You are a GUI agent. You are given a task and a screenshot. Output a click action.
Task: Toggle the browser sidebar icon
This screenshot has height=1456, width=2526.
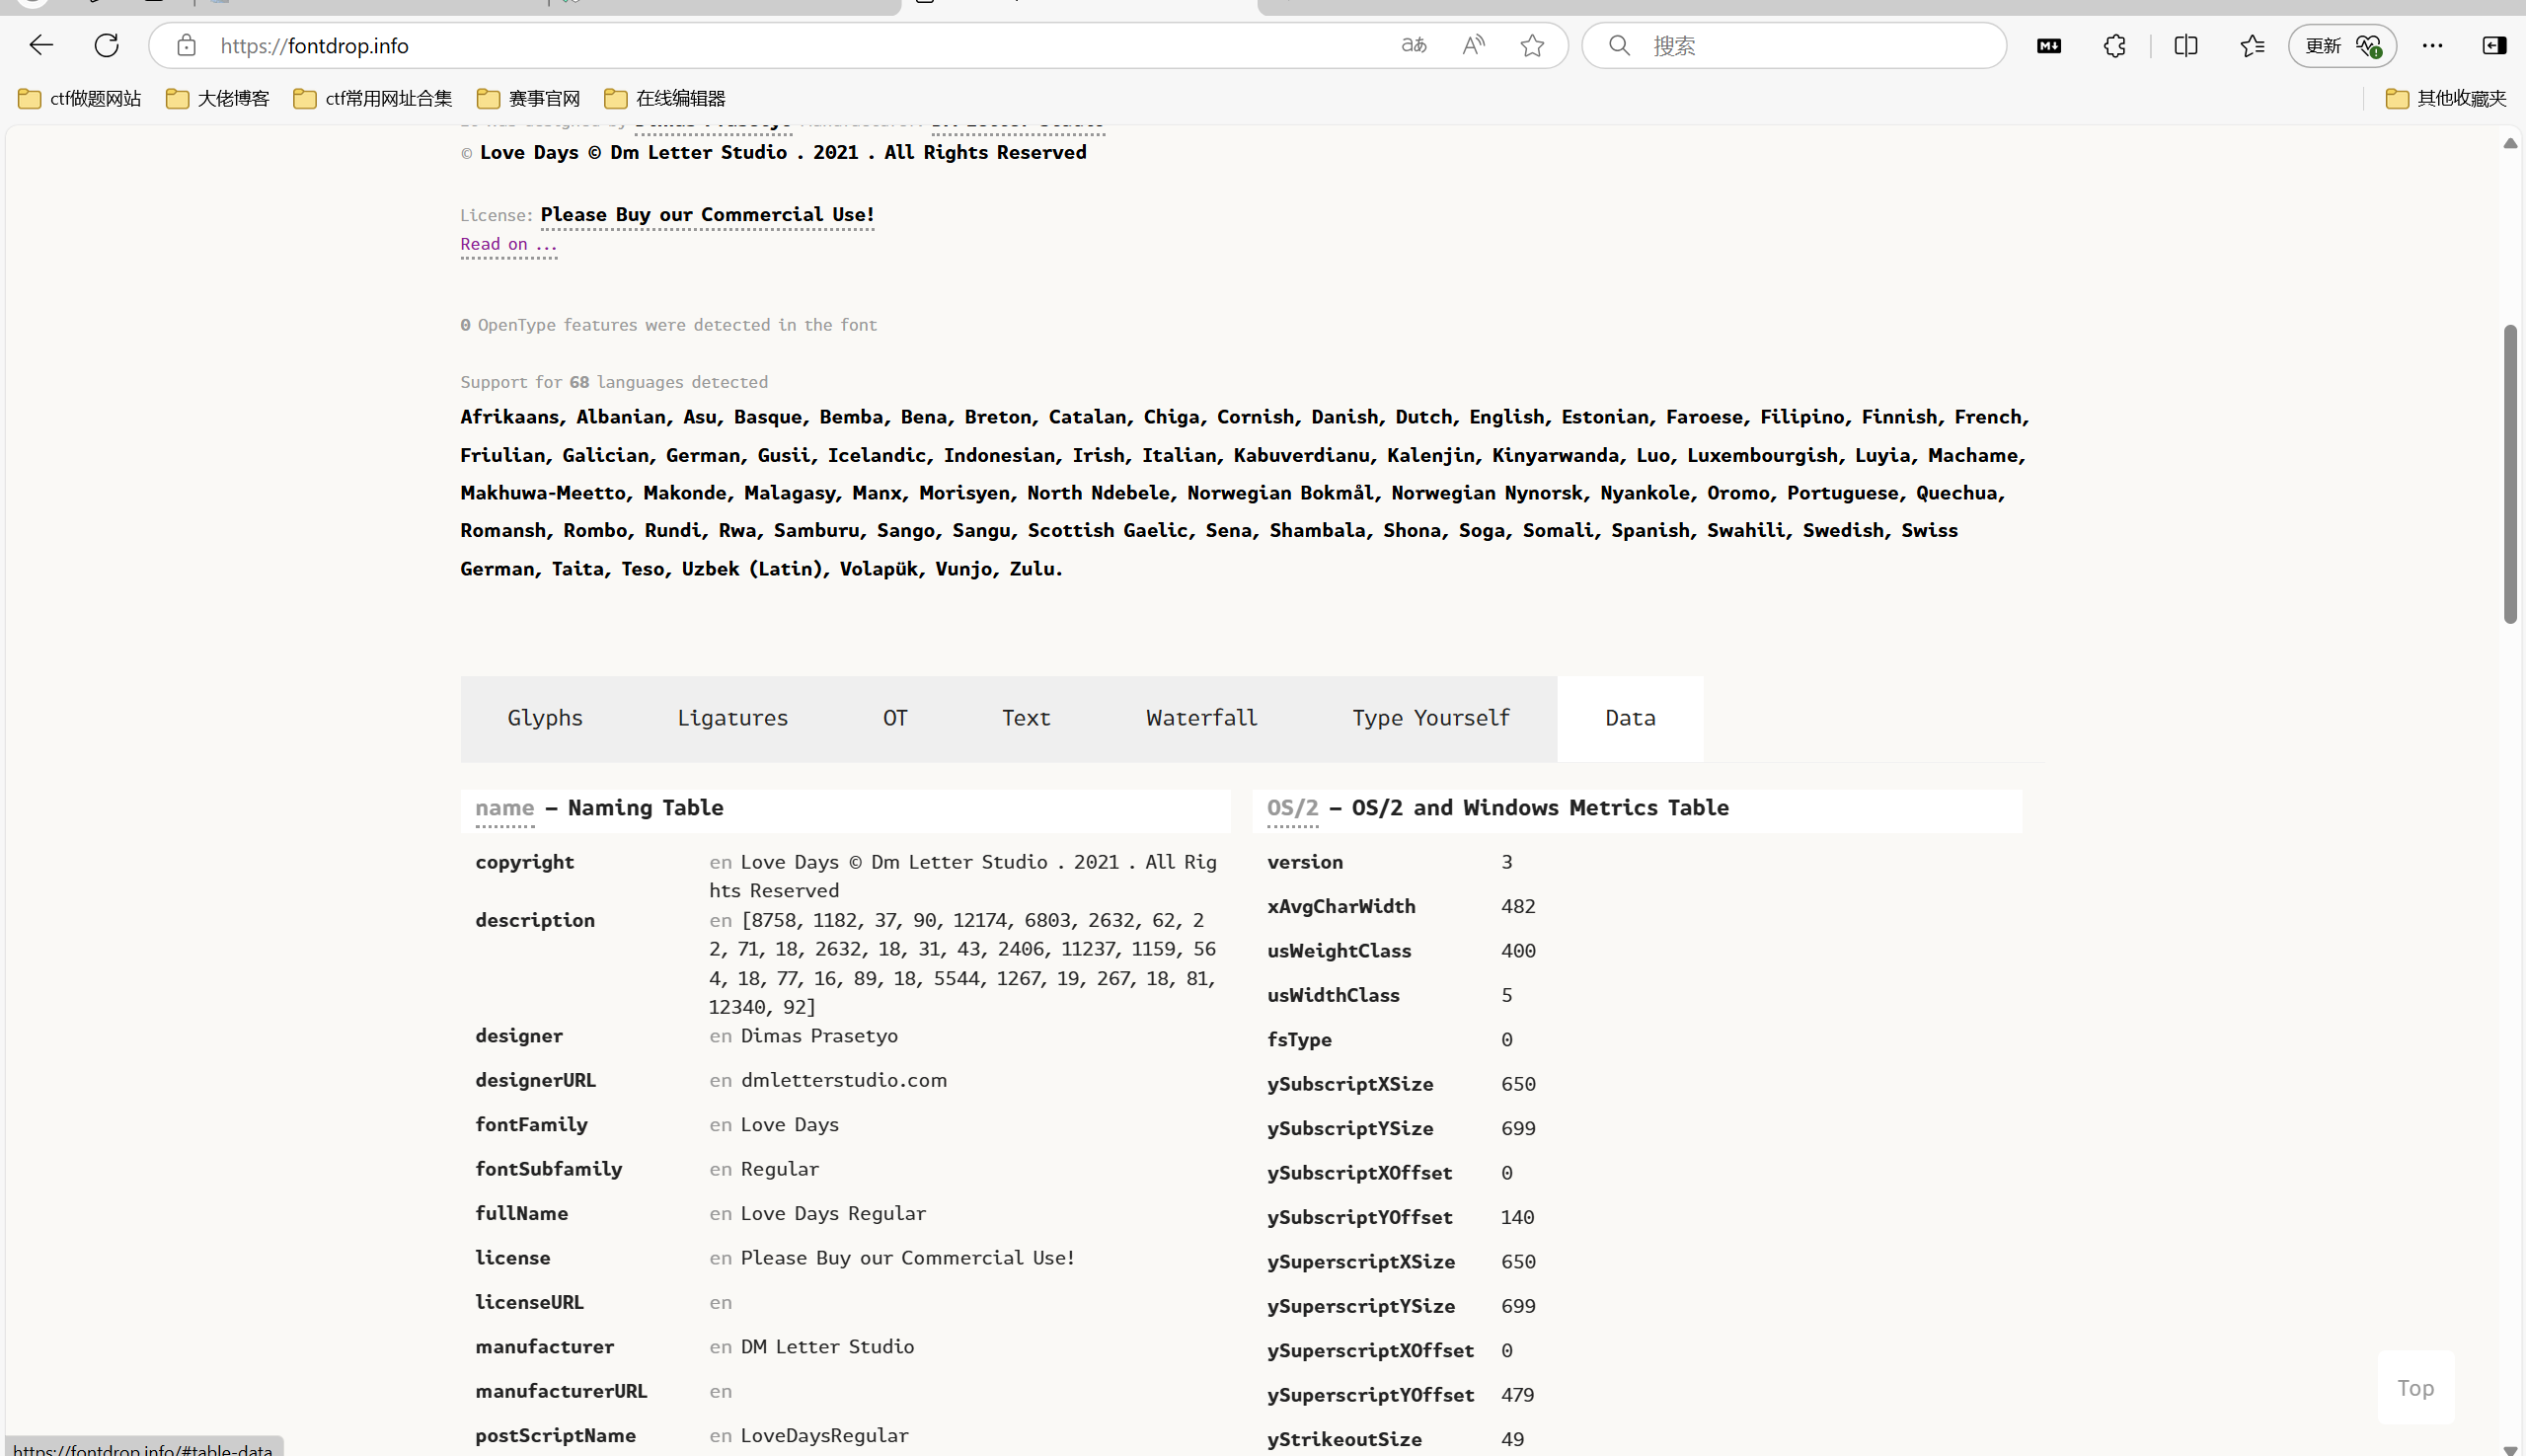[2494, 45]
